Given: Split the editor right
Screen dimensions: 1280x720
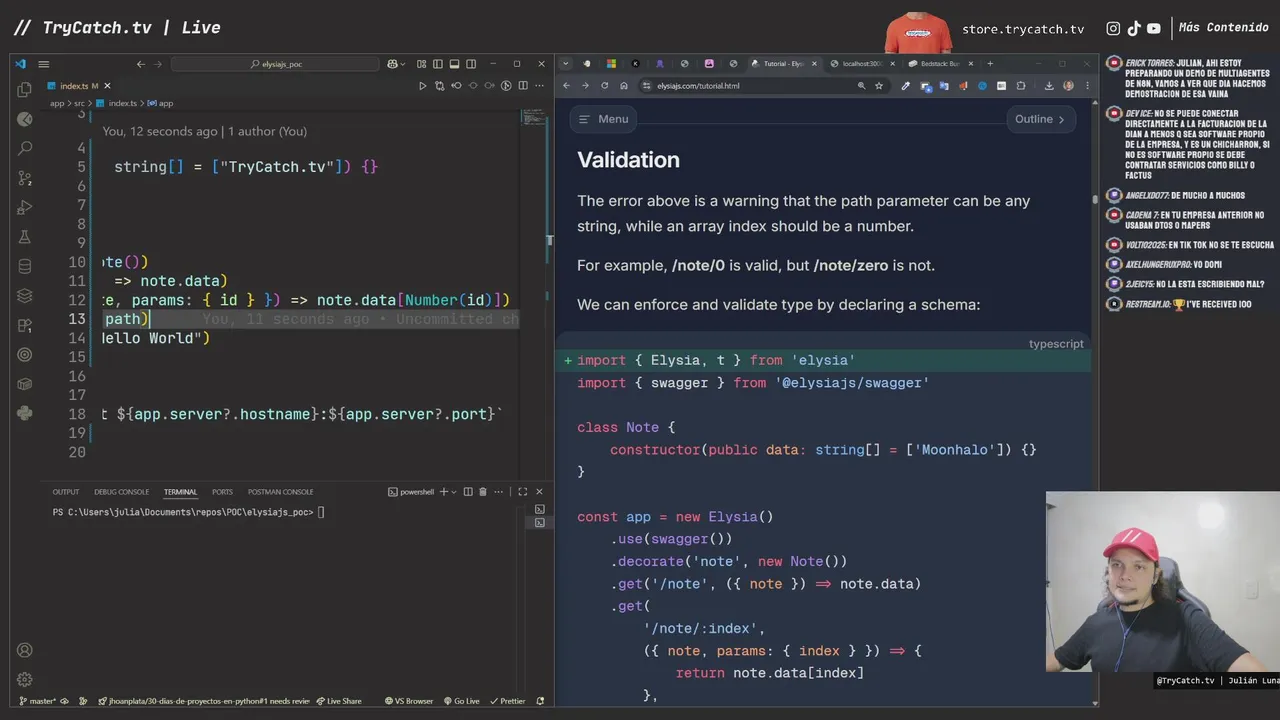Looking at the screenshot, I should click(x=523, y=86).
